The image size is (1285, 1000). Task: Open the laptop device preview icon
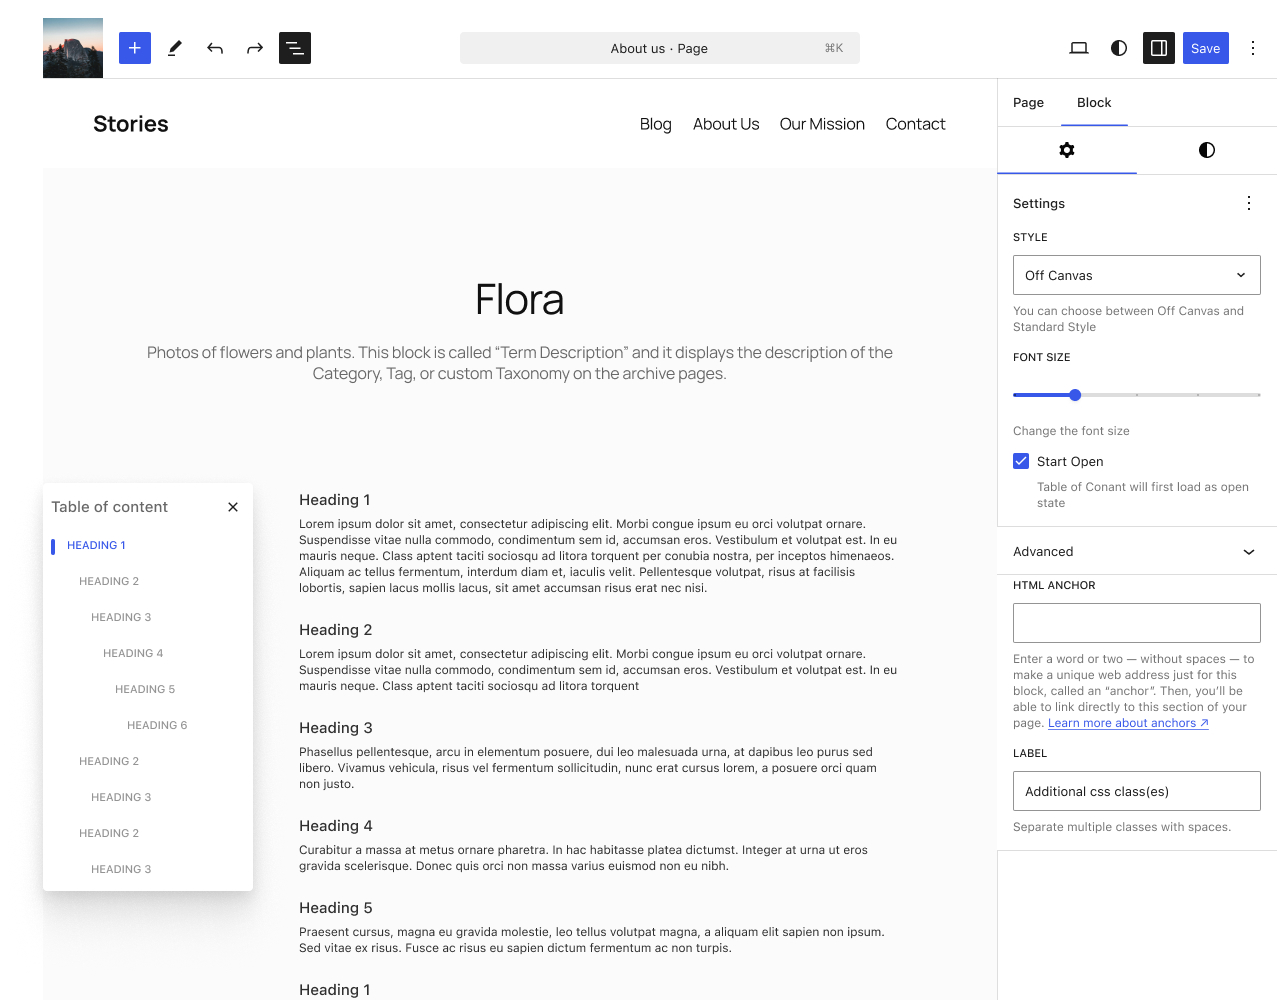click(1079, 48)
